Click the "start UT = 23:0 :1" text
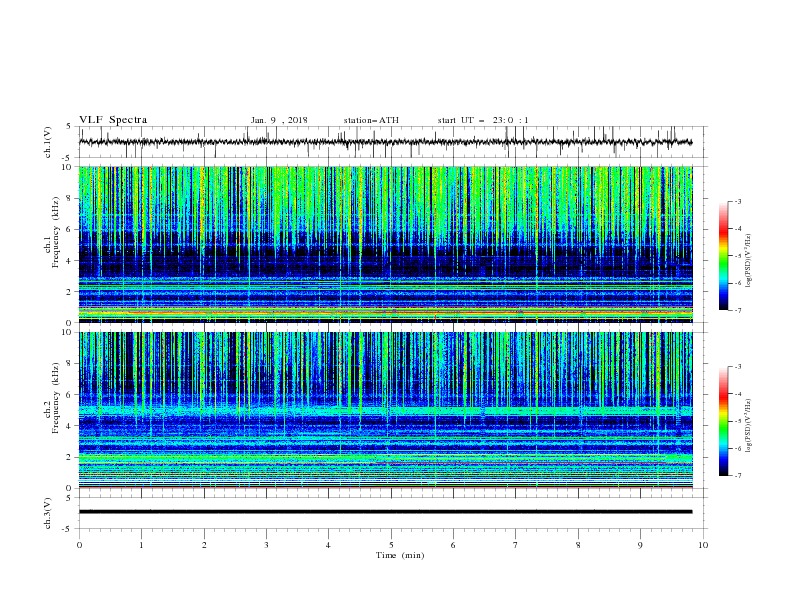 pos(483,120)
